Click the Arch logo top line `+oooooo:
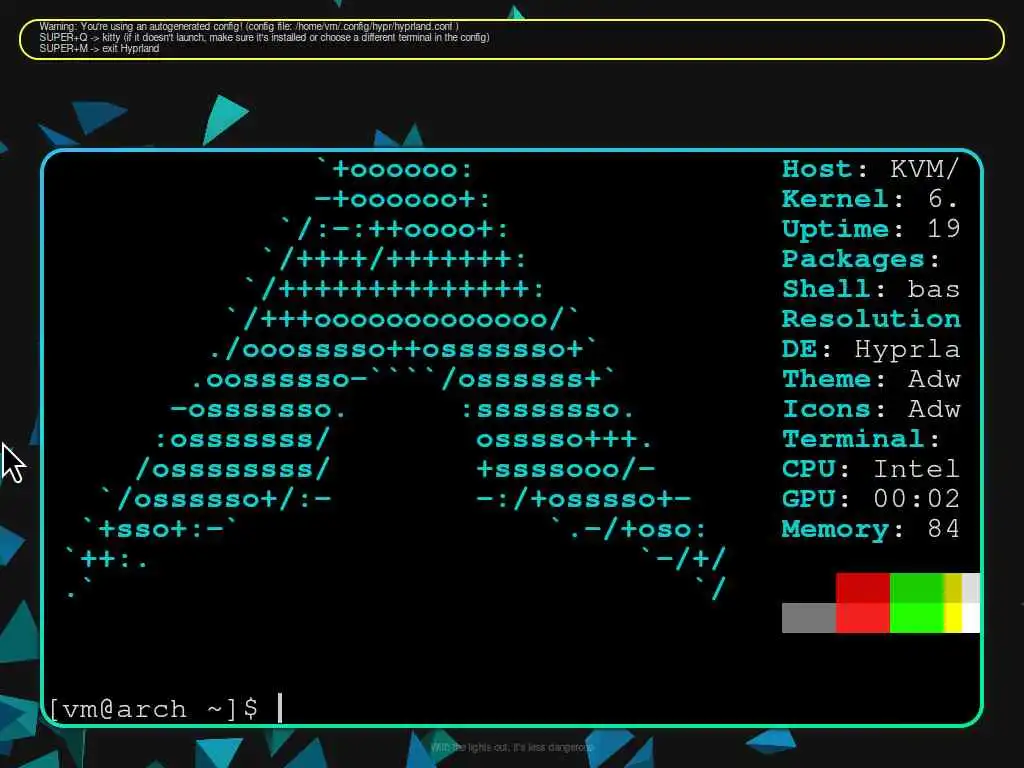Screen dimensions: 1024x768 pyautogui.click(x=394, y=169)
